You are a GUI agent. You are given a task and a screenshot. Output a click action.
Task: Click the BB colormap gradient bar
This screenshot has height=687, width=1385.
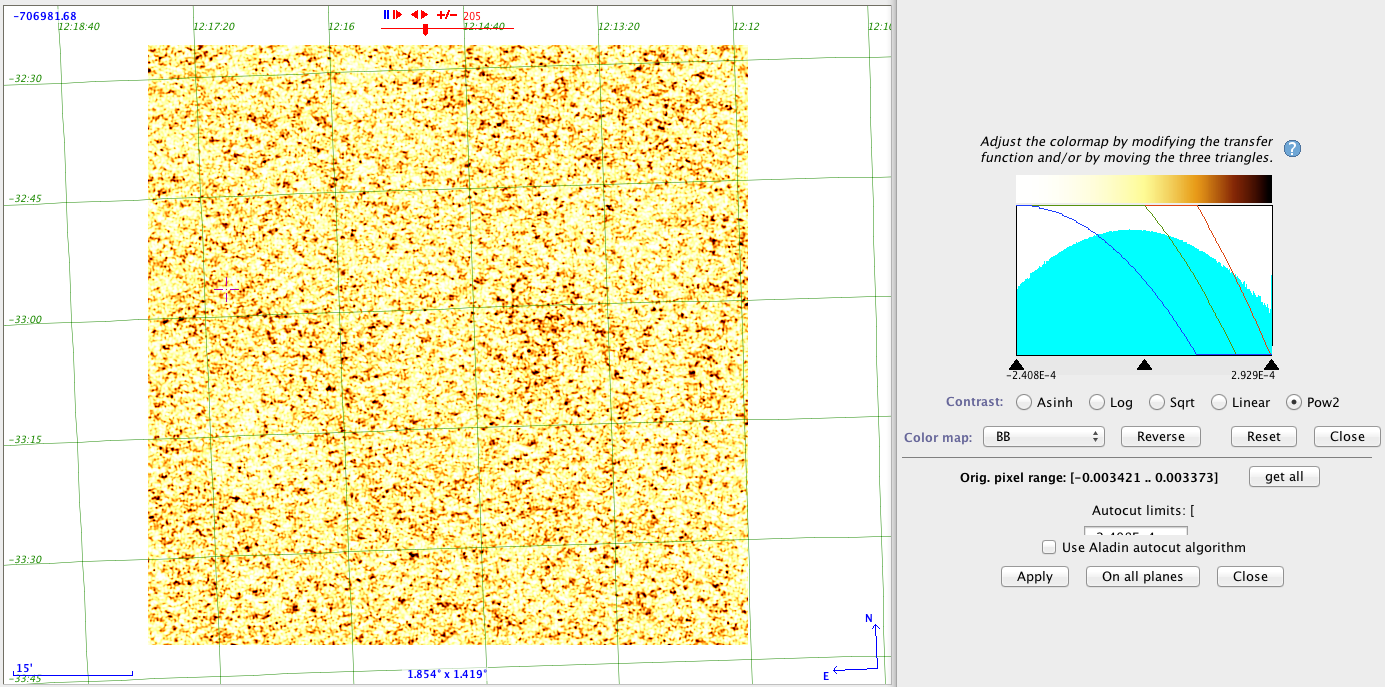tap(1144, 189)
